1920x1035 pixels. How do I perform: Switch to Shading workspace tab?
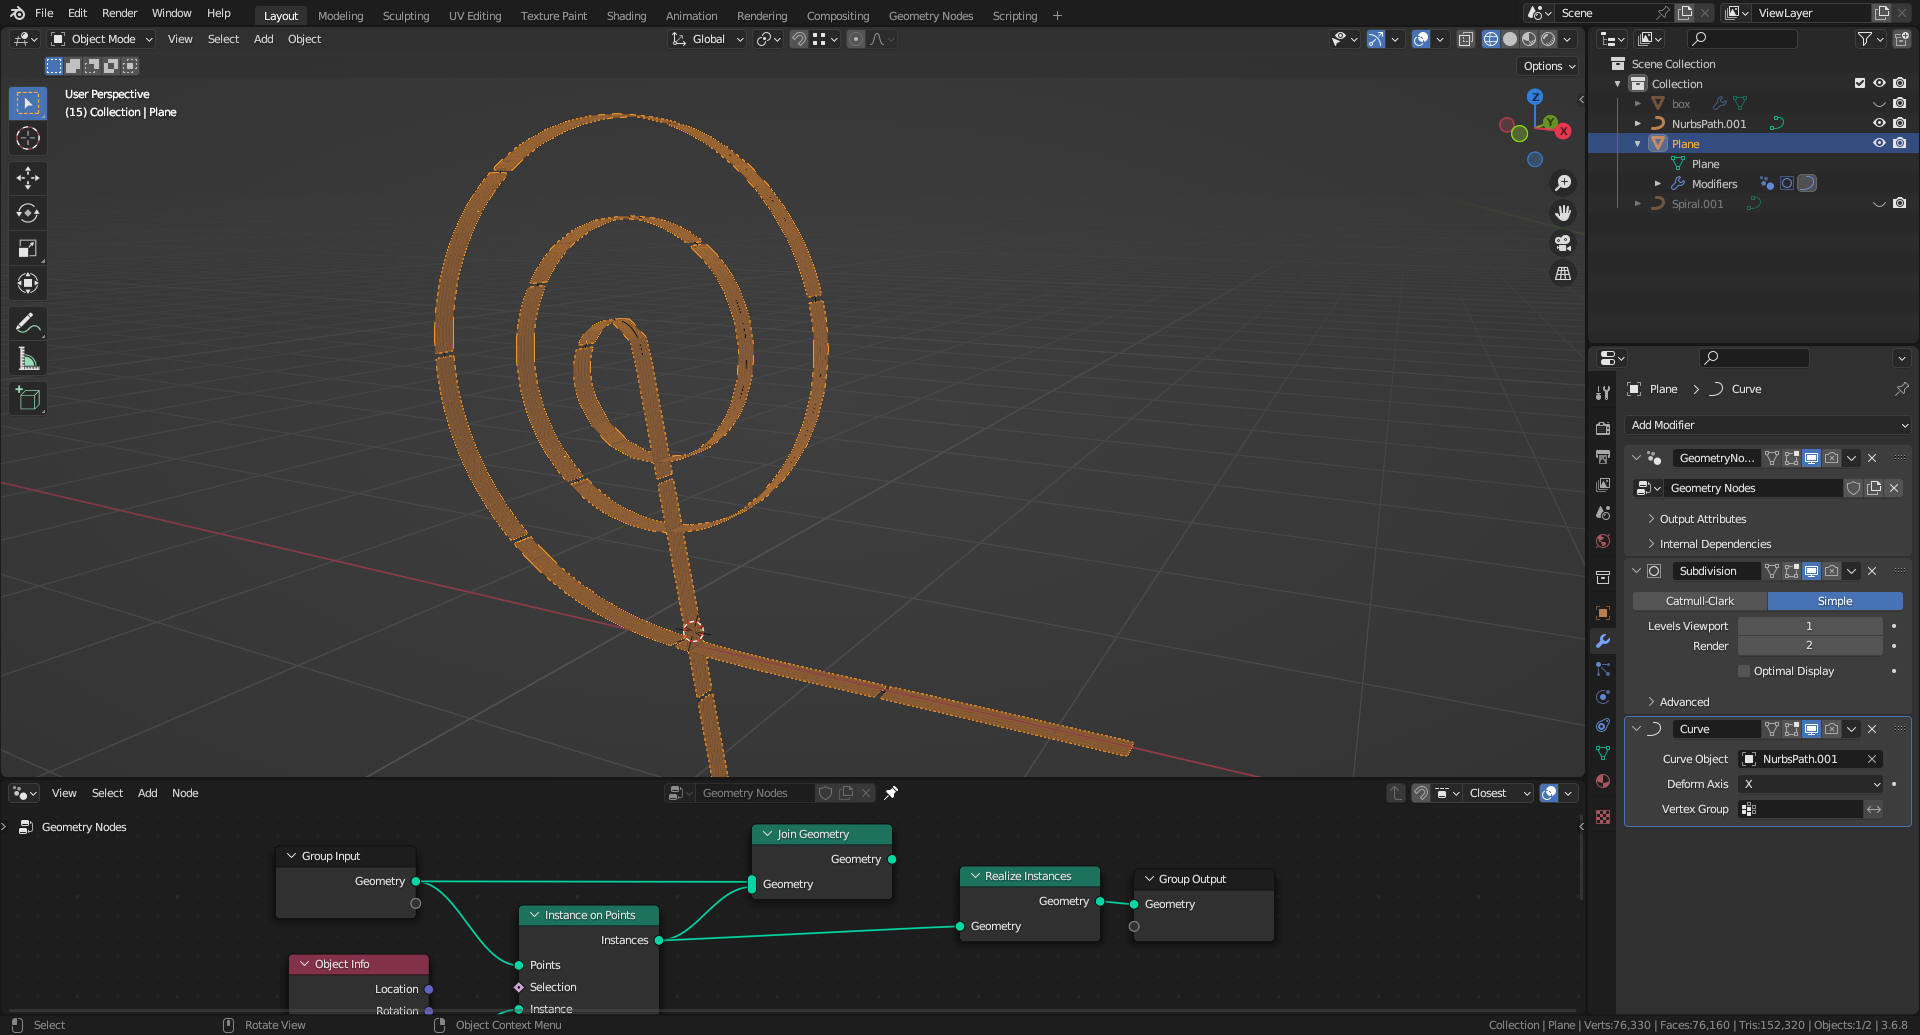point(626,15)
